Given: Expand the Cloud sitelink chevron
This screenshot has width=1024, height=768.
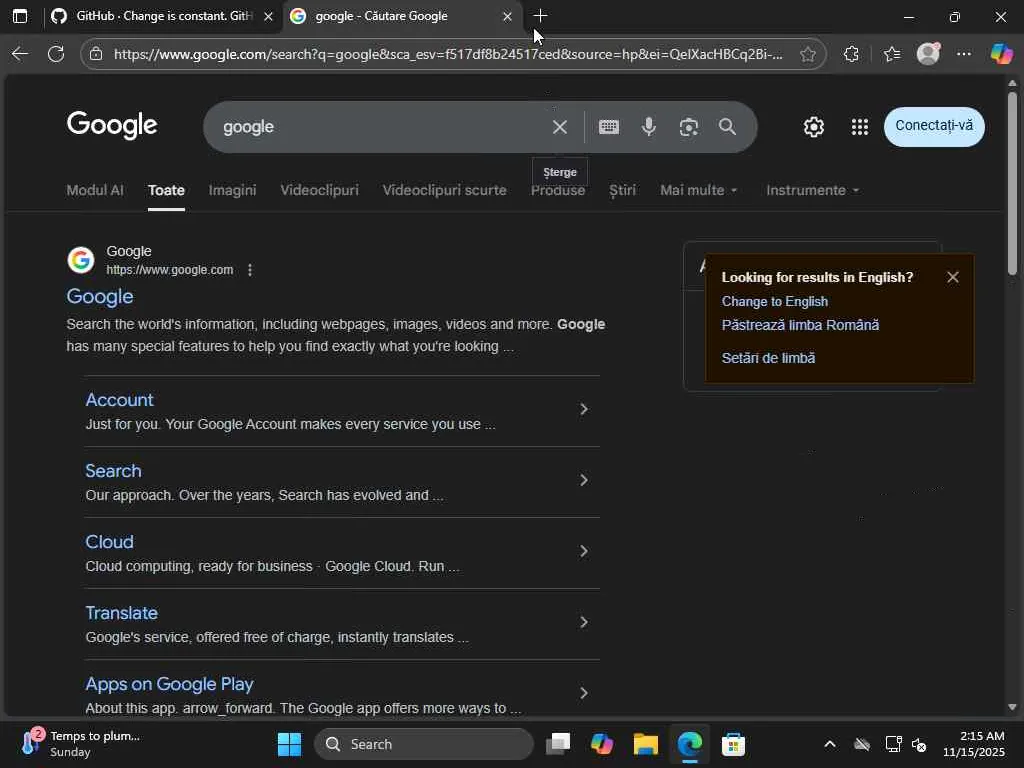Looking at the screenshot, I should (584, 551).
